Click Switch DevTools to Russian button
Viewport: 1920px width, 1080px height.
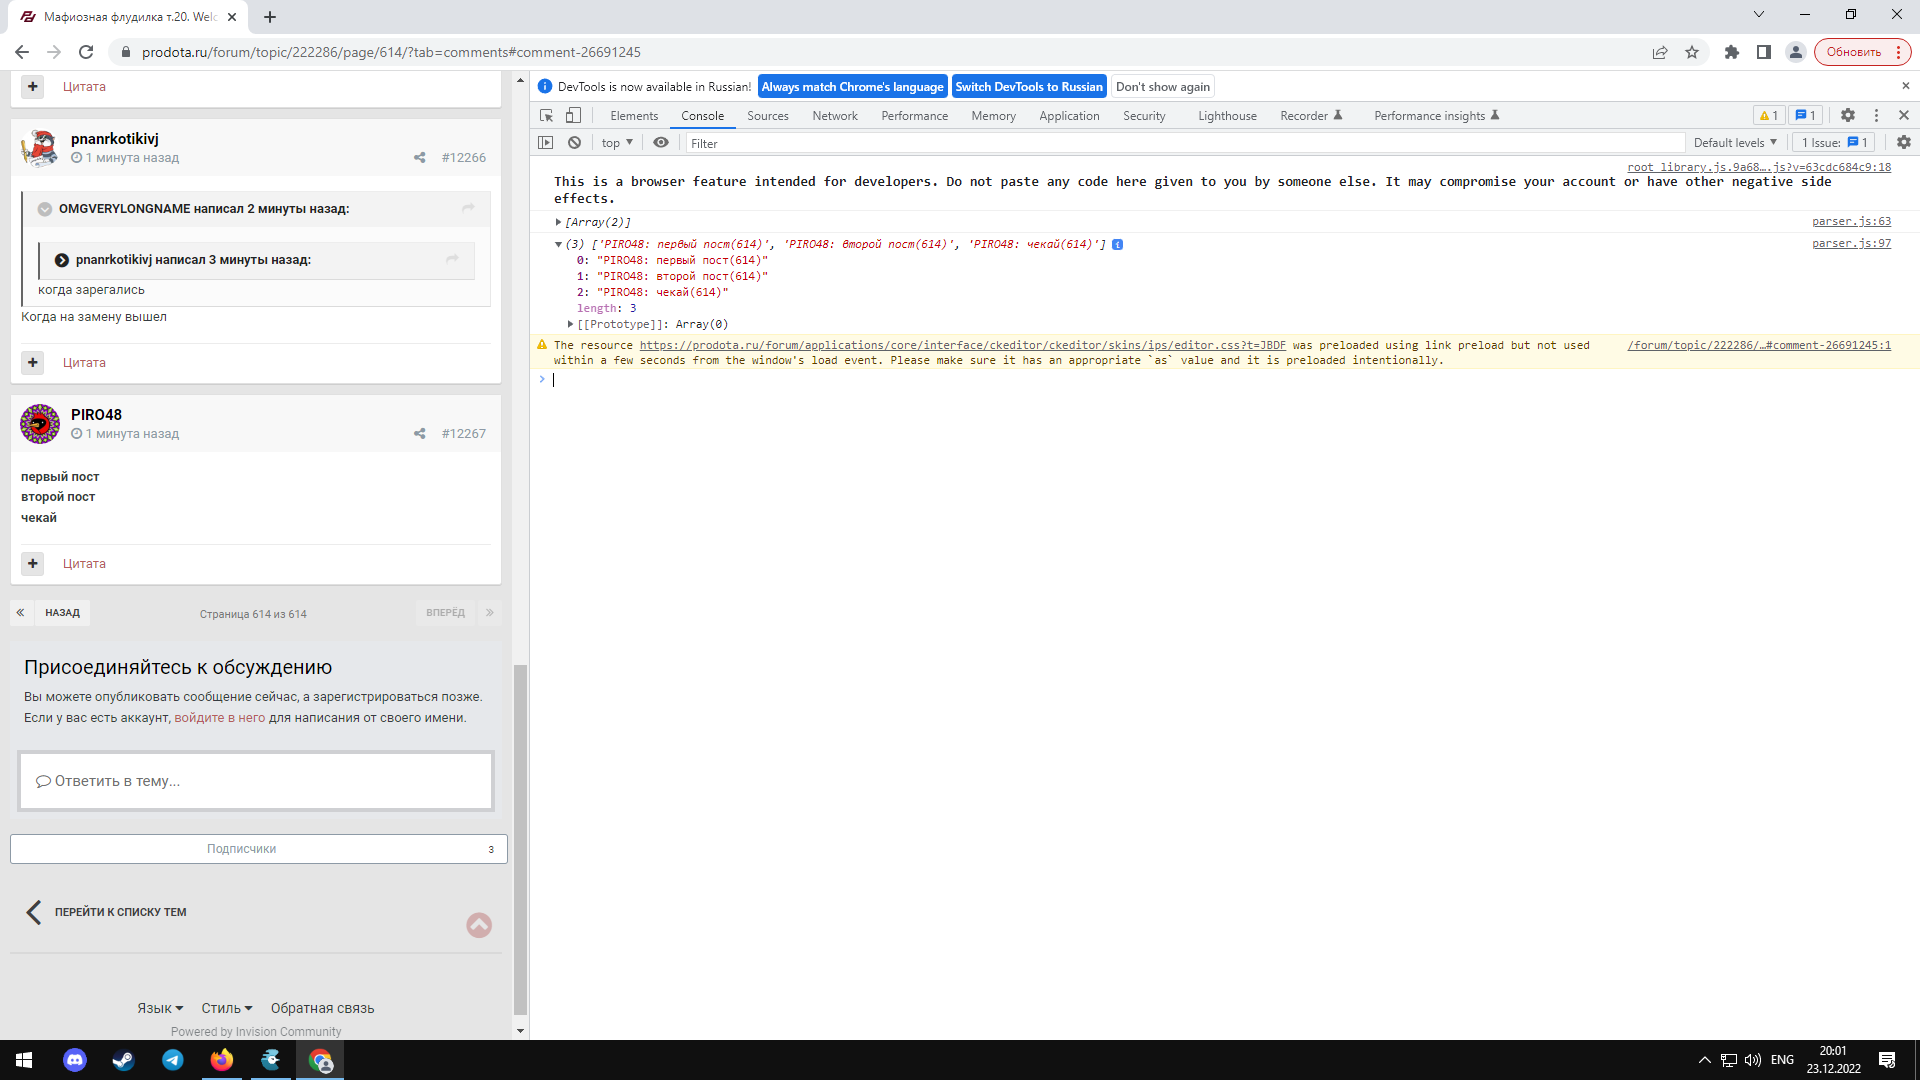(x=1028, y=87)
